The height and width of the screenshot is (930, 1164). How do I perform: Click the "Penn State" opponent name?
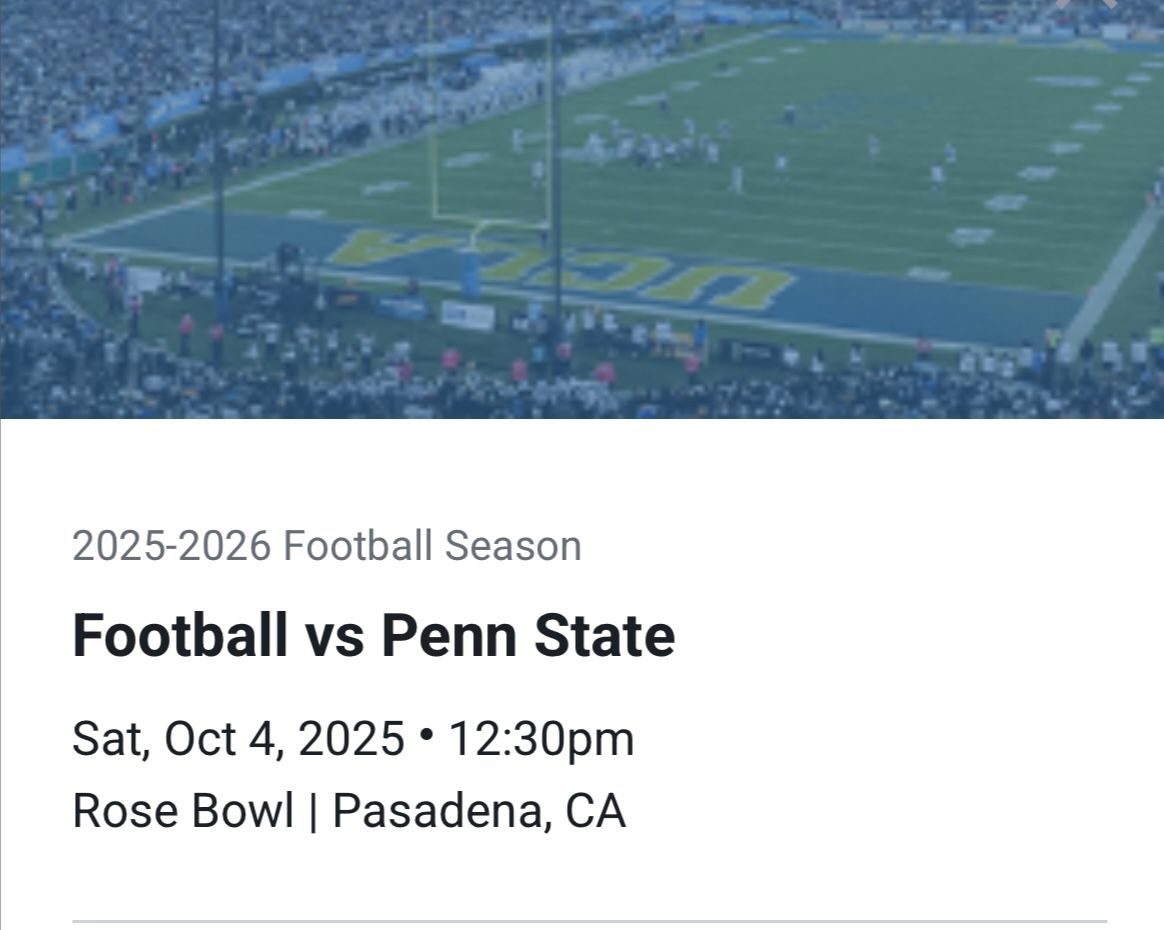[x=528, y=636]
